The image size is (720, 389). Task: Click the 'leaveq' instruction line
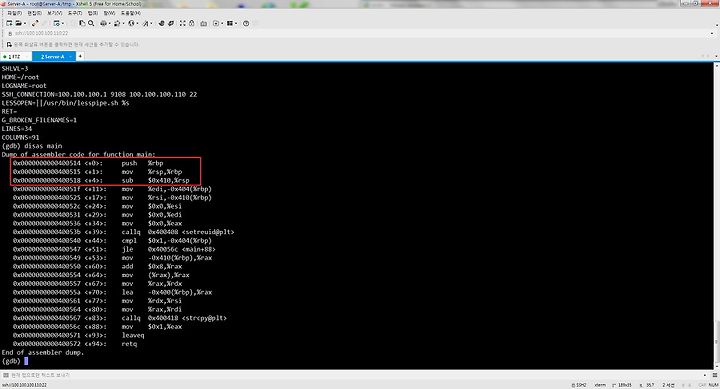[79, 335]
